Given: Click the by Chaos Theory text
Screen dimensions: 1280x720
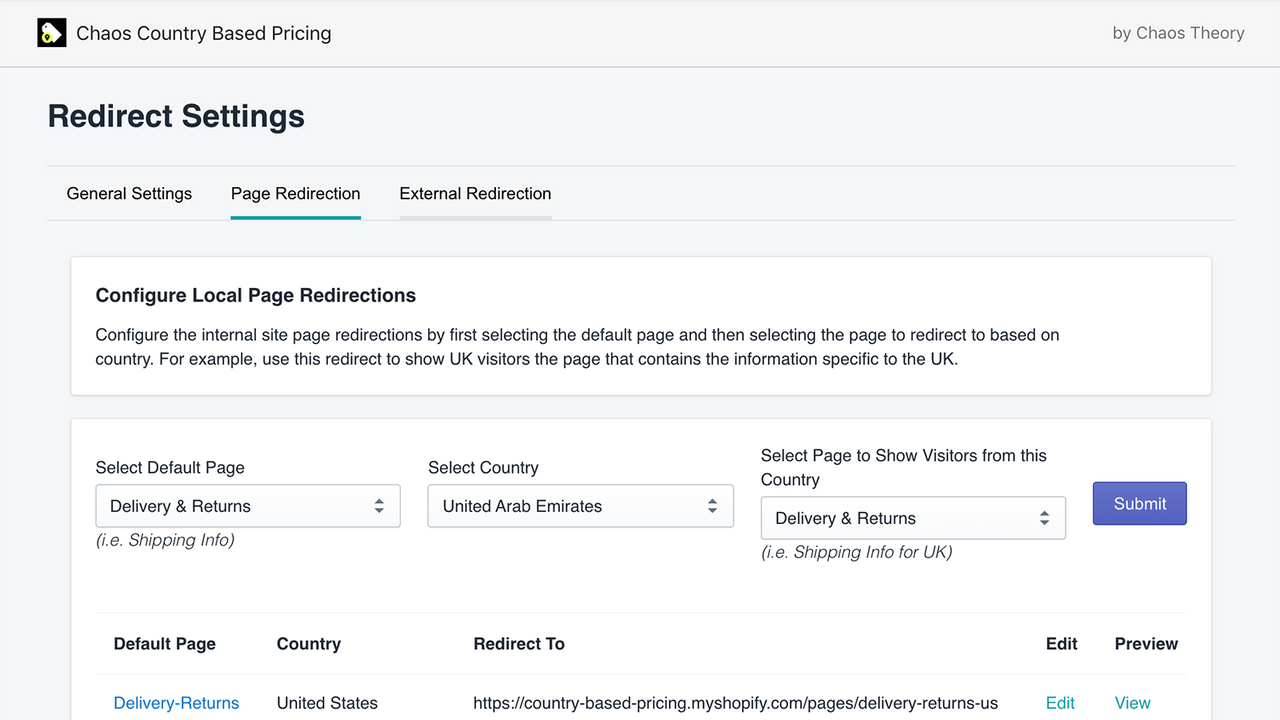Looking at the screenshot, I should [1178, 33].
